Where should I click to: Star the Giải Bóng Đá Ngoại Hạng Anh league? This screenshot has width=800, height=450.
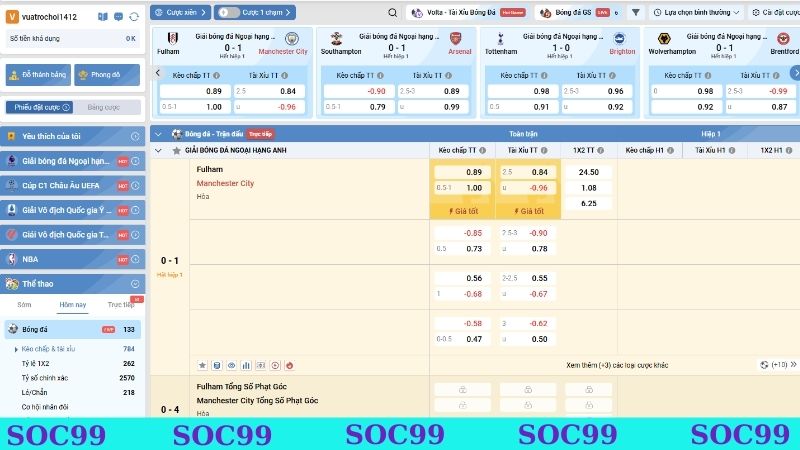[177, 151]
